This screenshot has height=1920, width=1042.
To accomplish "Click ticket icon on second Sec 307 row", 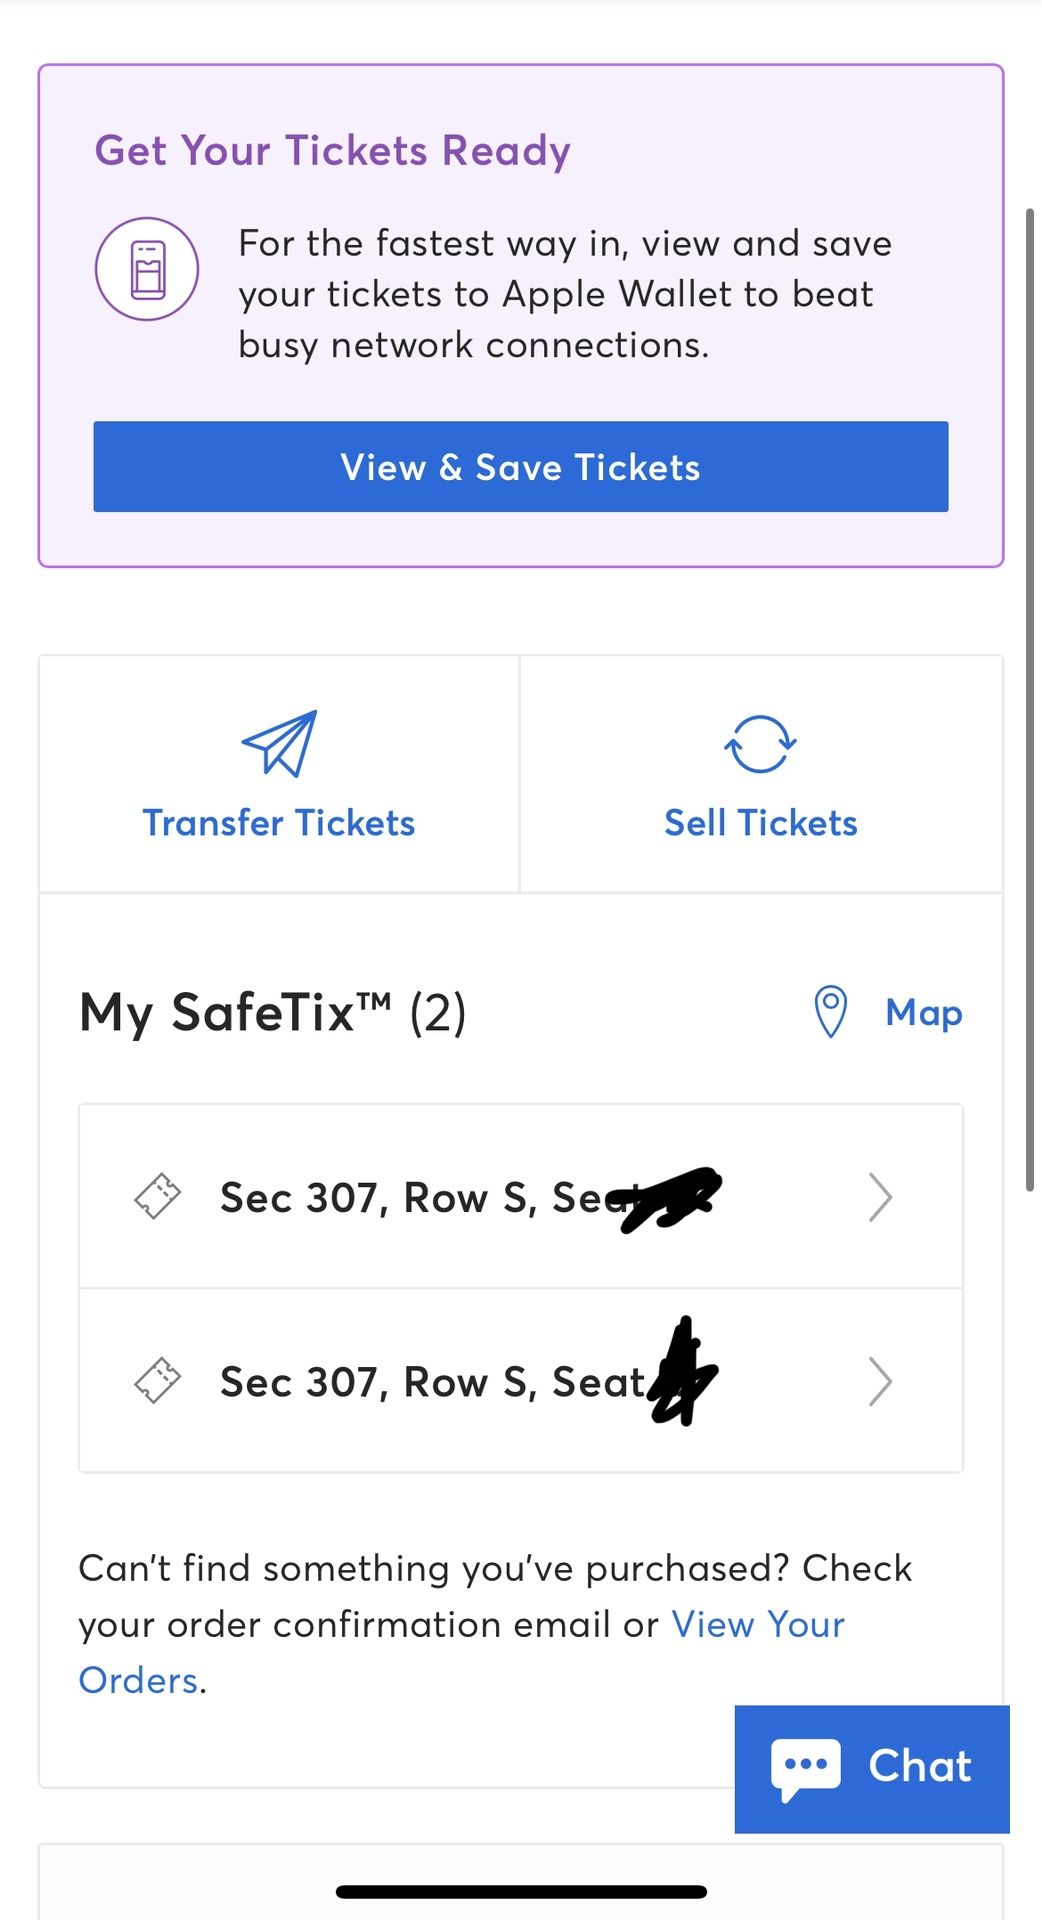I will [157, 1381].
